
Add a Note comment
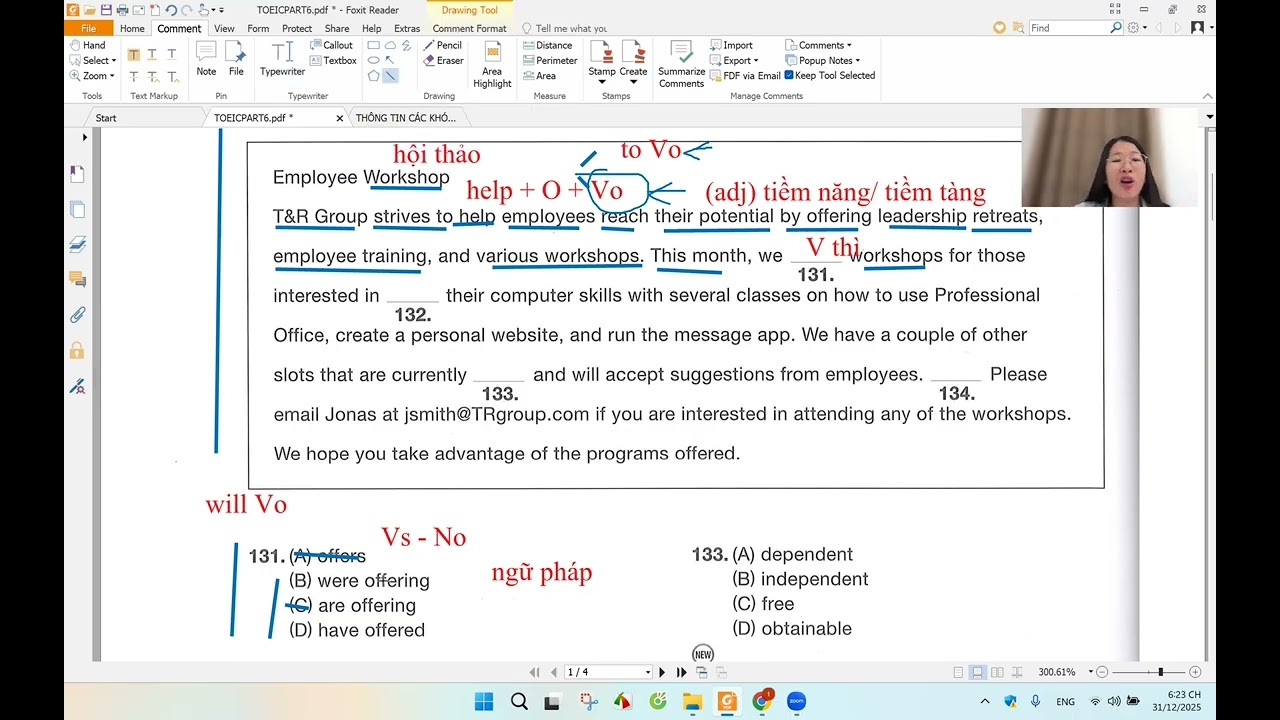point(206,59)
